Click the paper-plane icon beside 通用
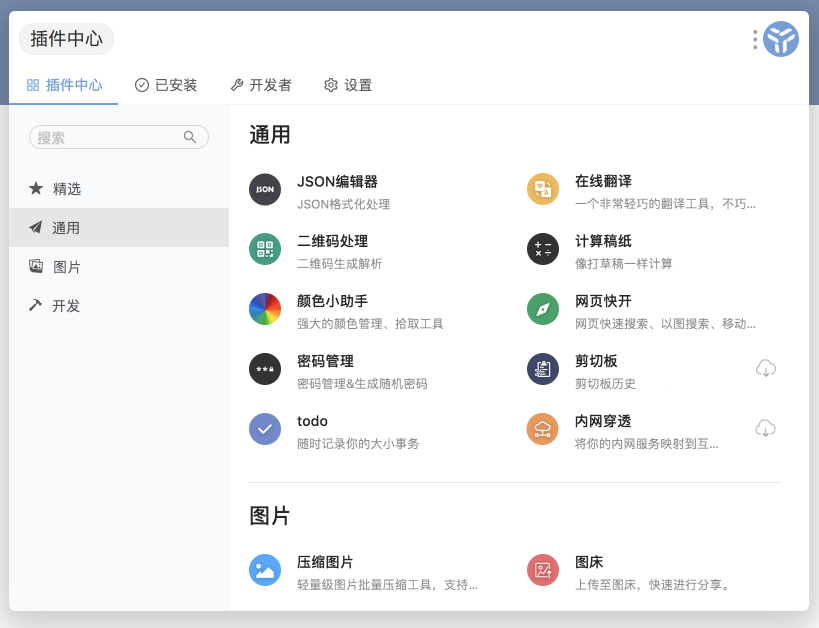Screen dimensions: 819x628 pyautogui.click(x=36, y=227)
